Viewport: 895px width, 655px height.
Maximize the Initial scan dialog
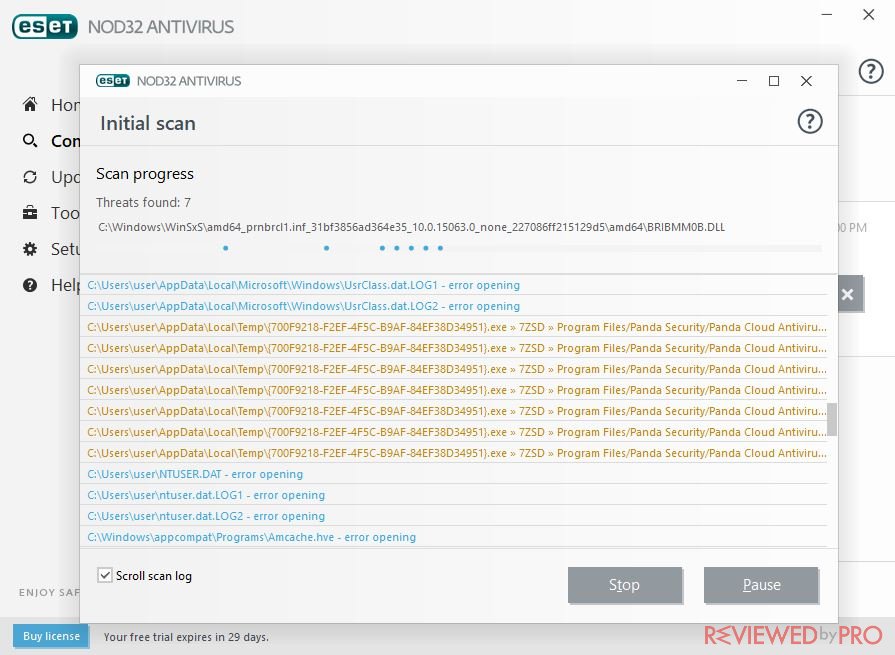[774, 81]
